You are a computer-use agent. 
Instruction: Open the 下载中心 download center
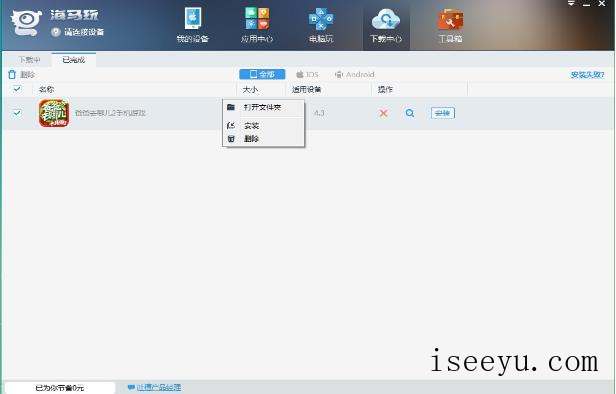(x=386, y=25)
